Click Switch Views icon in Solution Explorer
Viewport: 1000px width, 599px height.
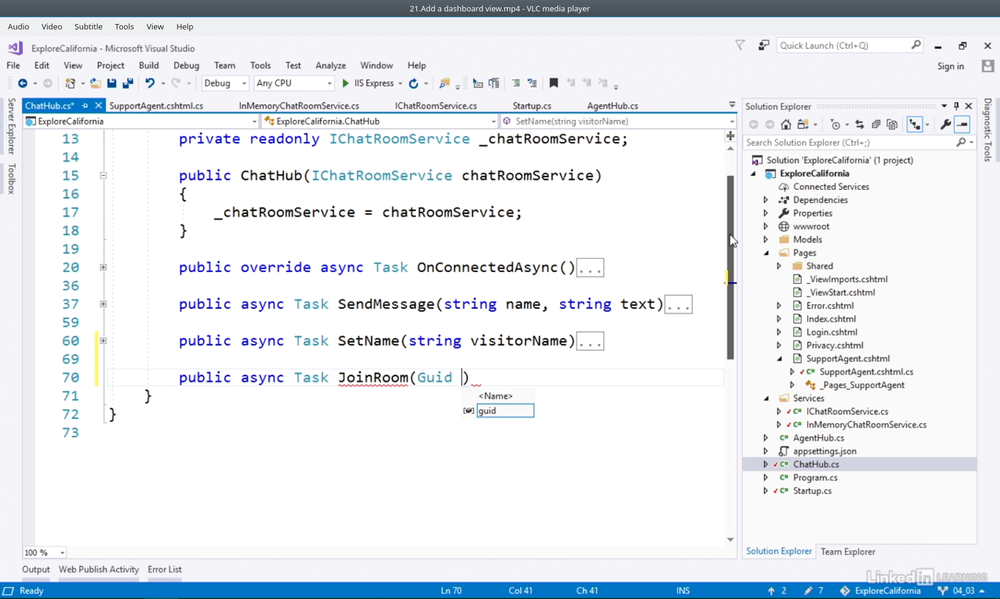click(x=803, y=124)
